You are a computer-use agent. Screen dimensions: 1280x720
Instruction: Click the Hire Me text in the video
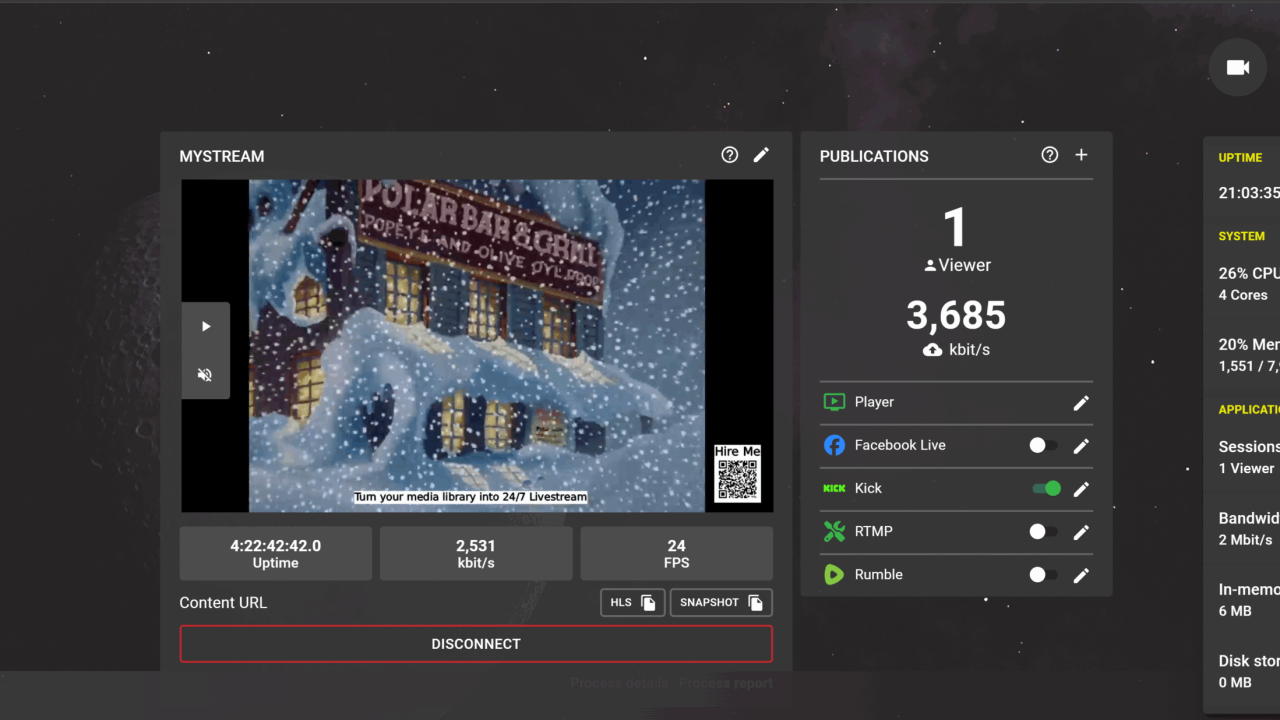(x=738, y=452)
